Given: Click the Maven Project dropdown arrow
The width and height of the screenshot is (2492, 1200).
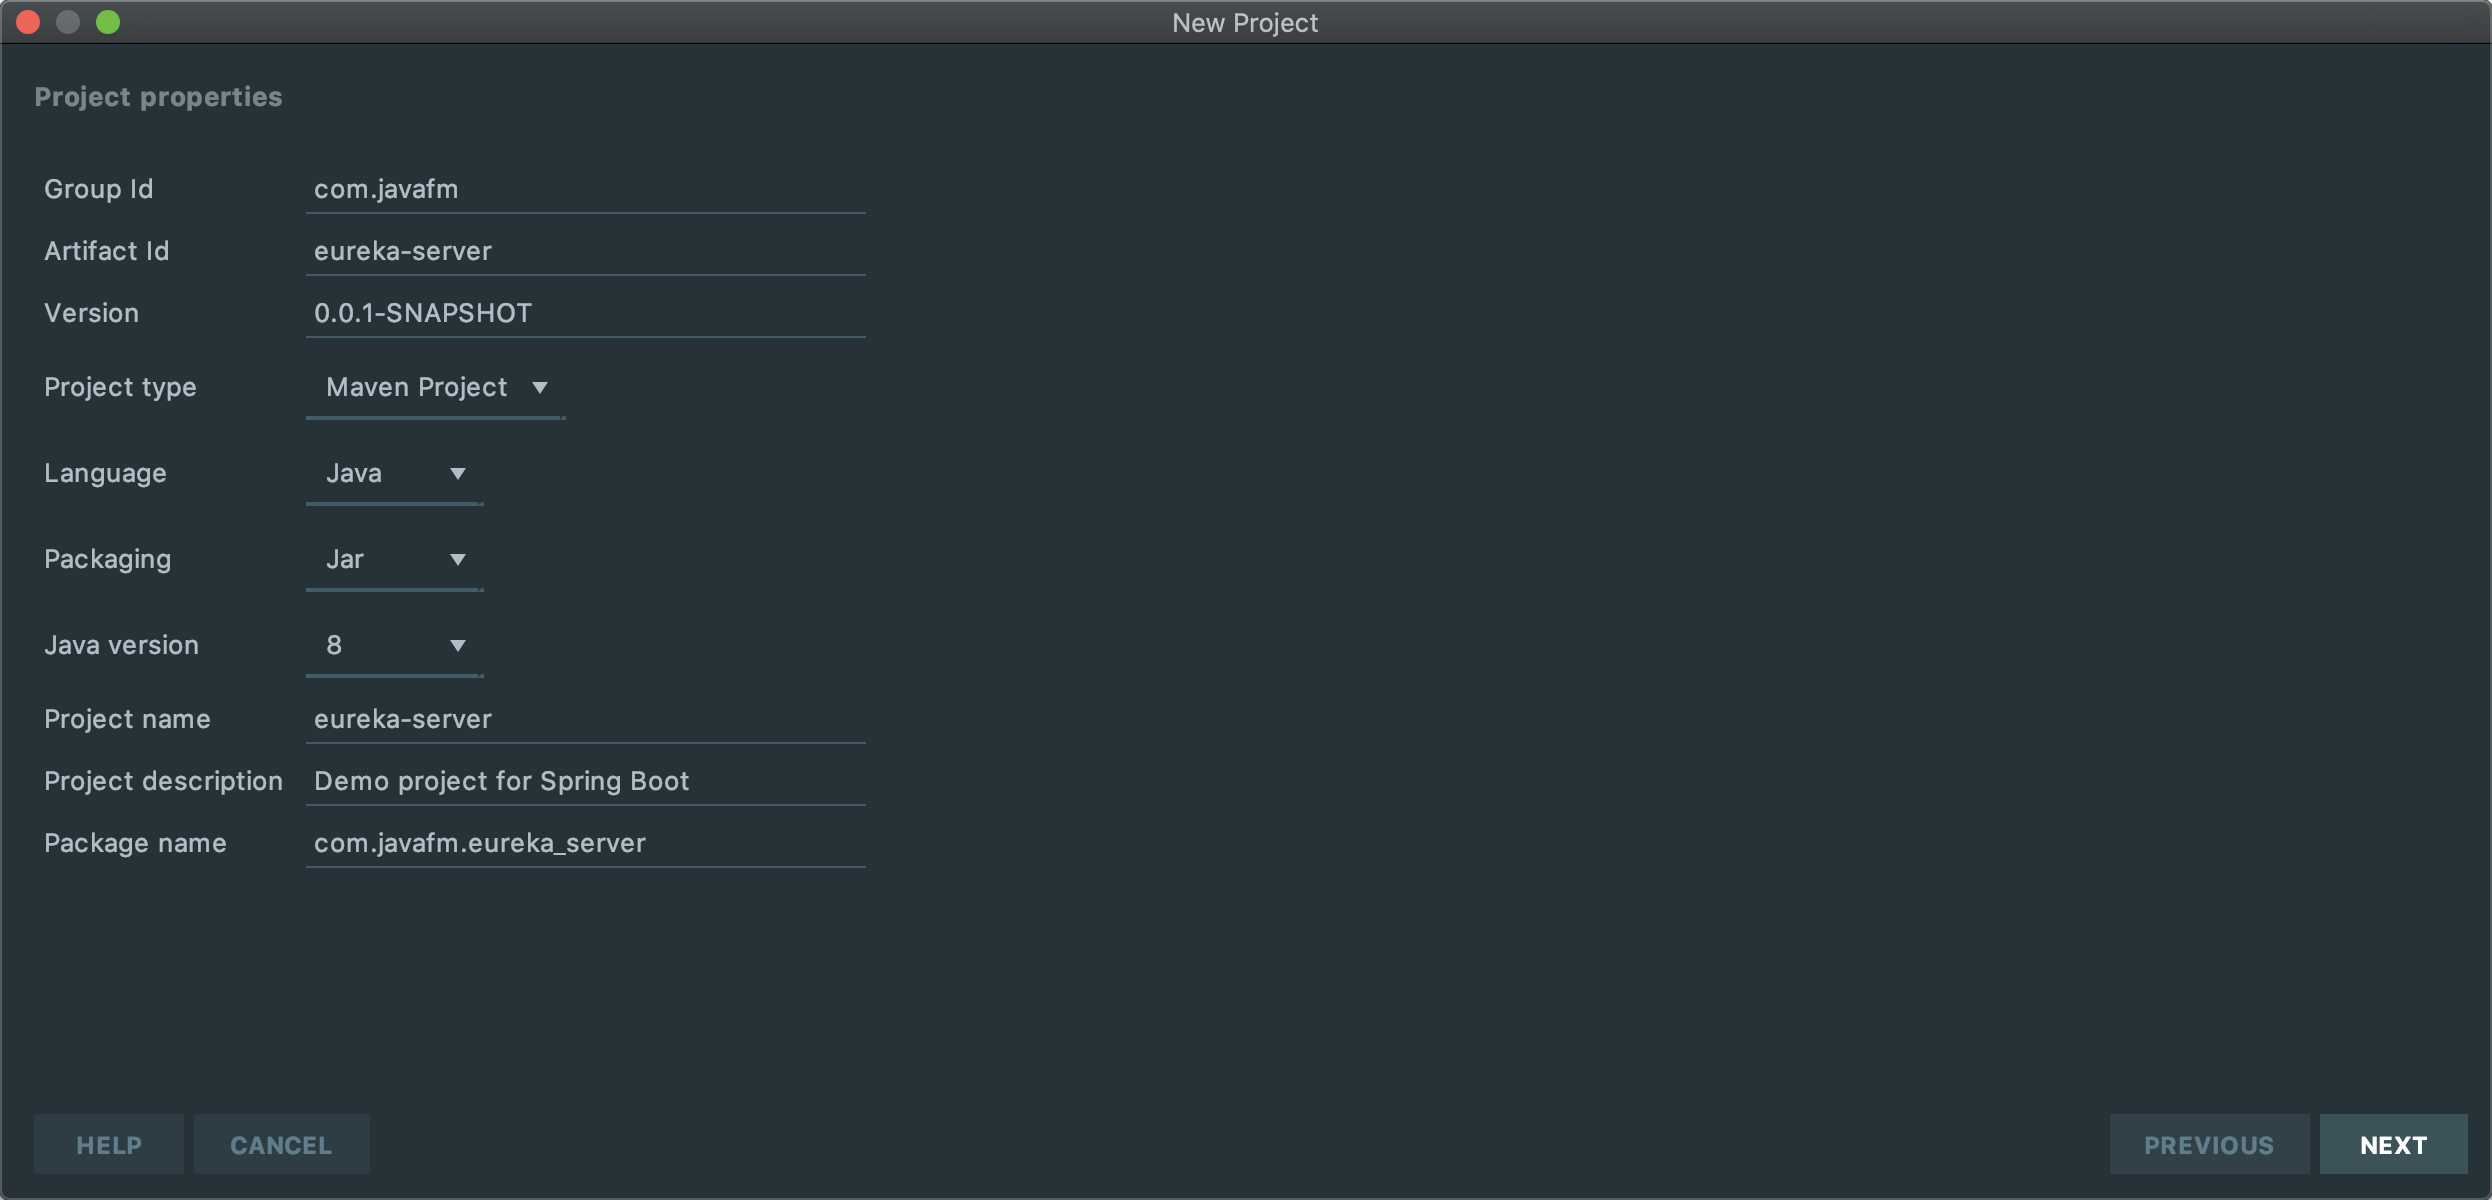Looking at the screenshot, I should coord(540,388).
